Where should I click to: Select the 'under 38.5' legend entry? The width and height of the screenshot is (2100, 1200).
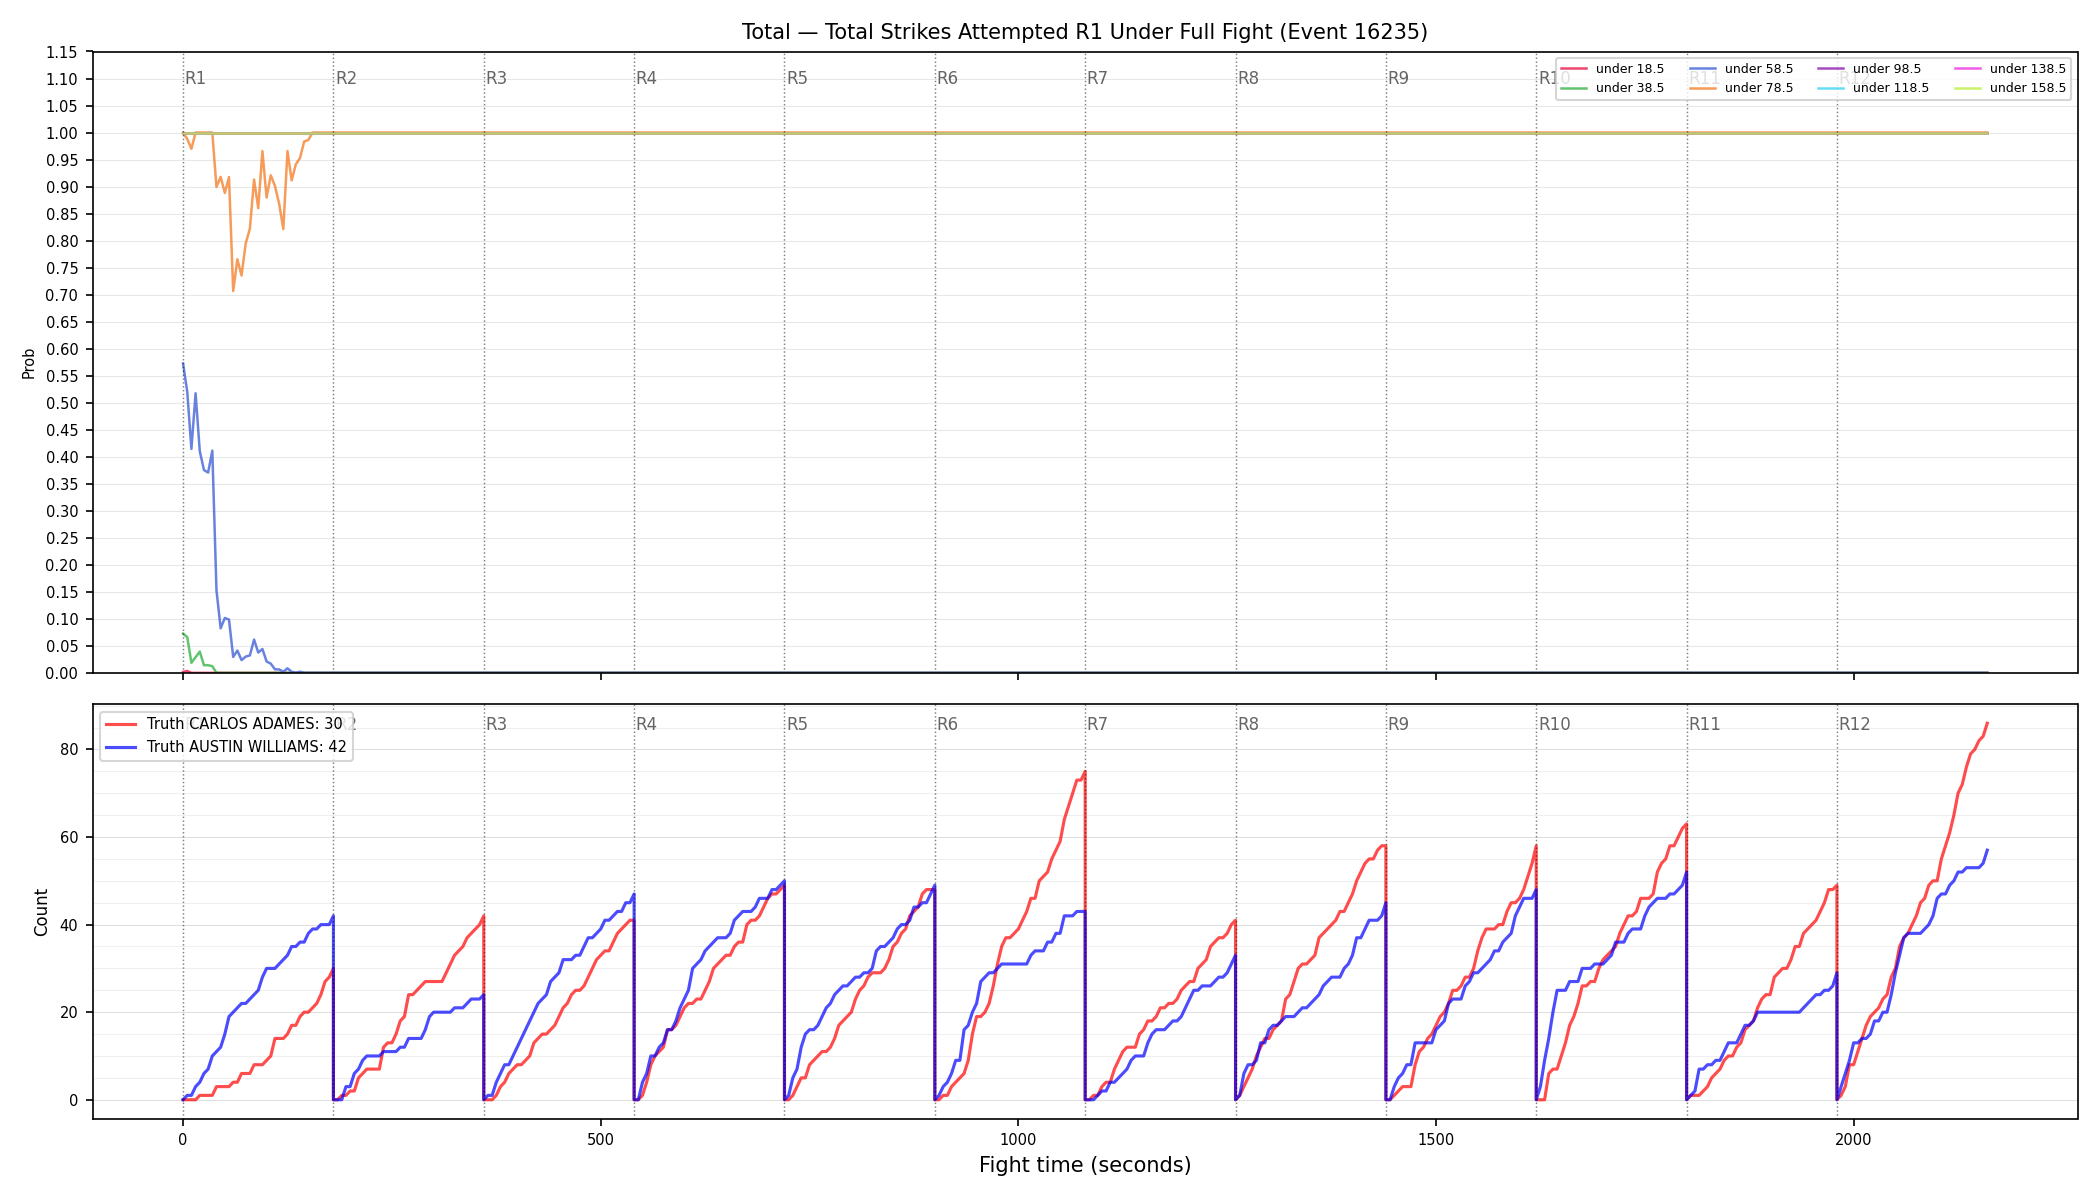pos(1612,88)
